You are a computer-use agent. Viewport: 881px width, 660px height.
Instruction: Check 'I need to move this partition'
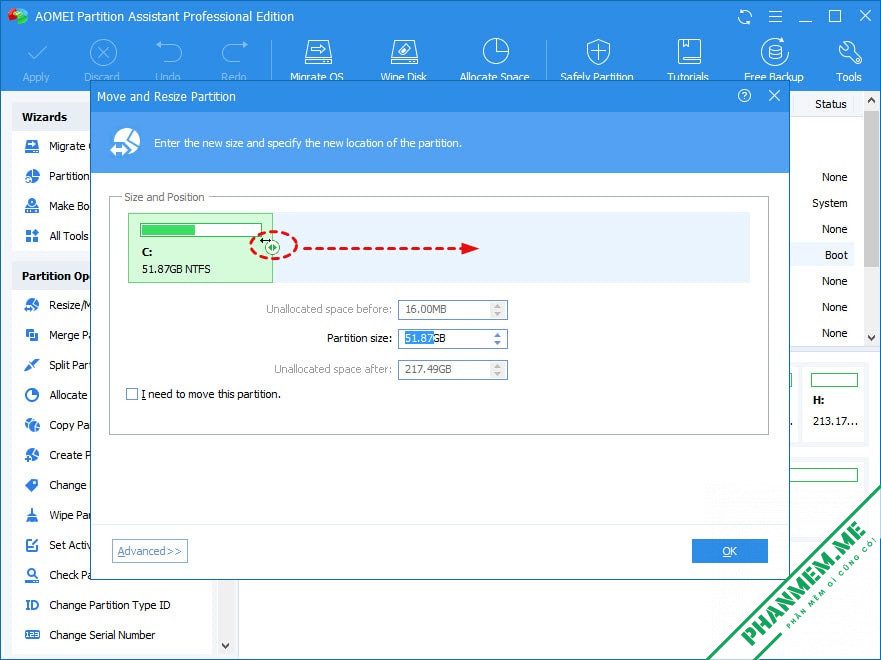(x=132, y=394)
